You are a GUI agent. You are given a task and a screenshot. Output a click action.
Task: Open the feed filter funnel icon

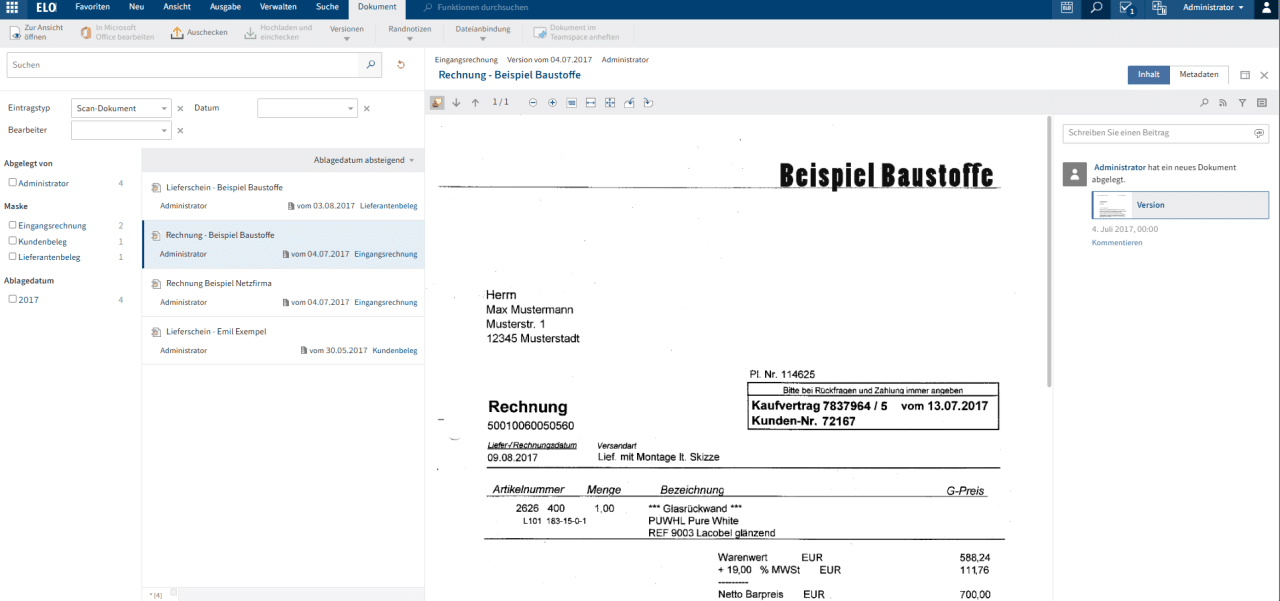(1242, 102)
